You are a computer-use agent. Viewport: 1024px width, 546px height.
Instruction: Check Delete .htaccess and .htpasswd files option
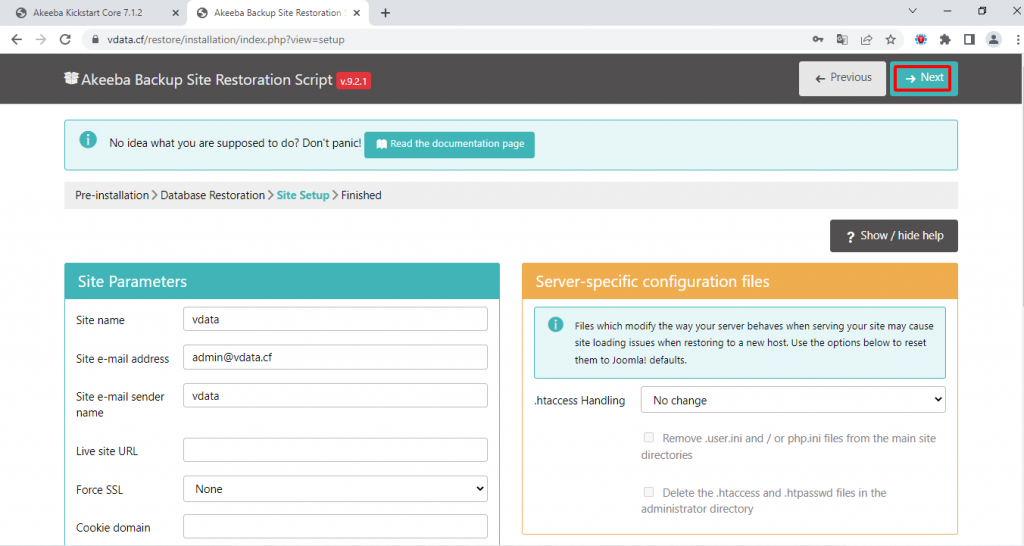point(649,492)
